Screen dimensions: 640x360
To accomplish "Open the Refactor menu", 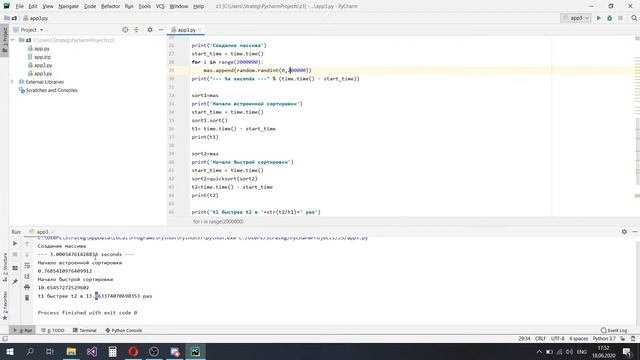I will coord(110,6).
